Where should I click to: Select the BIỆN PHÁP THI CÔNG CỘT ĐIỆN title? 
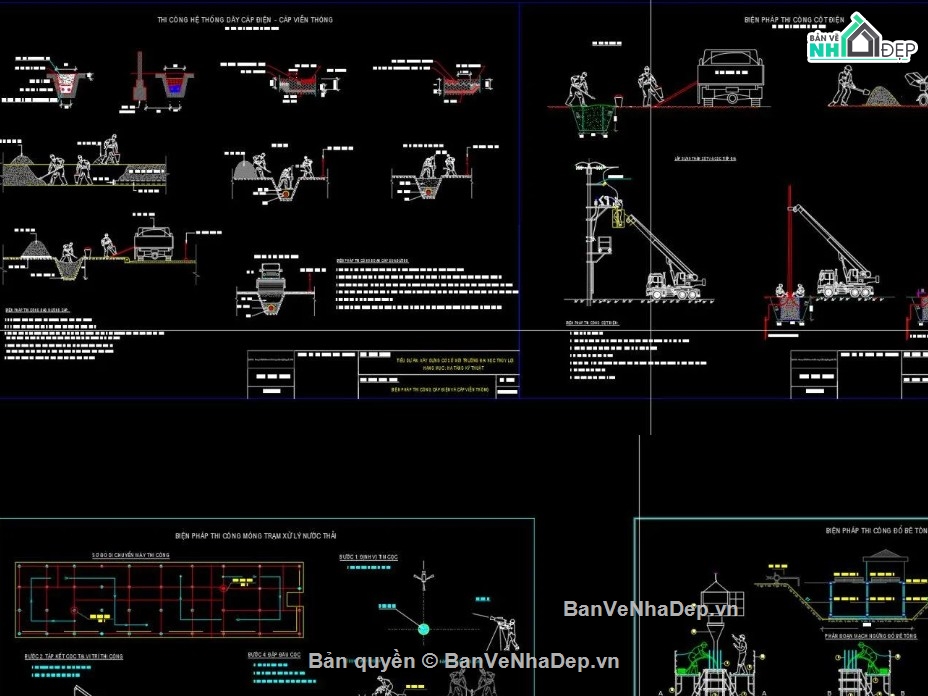[794, 20]
